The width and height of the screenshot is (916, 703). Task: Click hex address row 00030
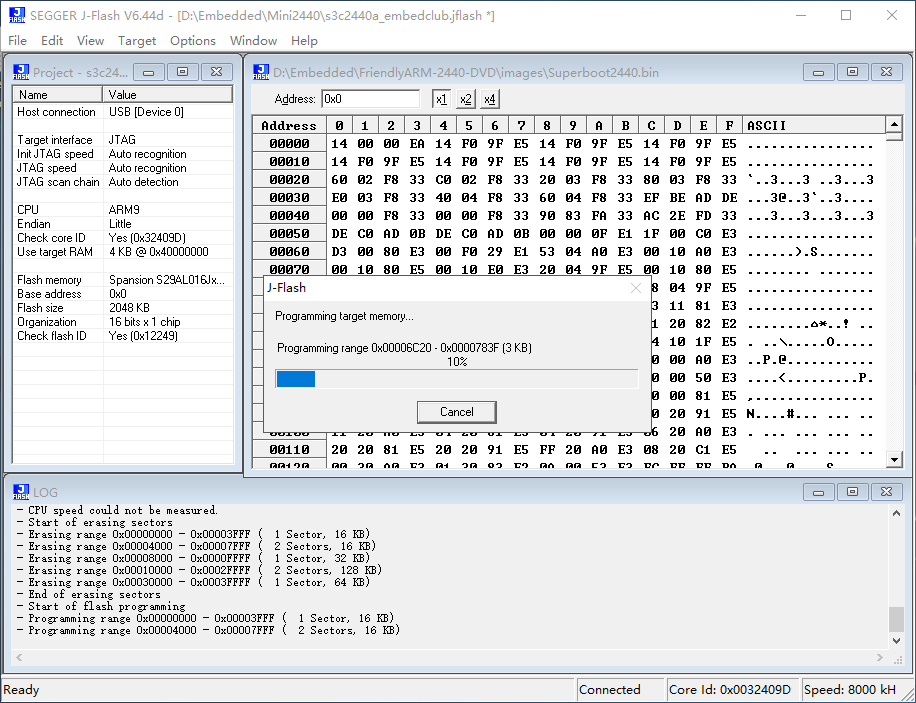click(289, 198)
